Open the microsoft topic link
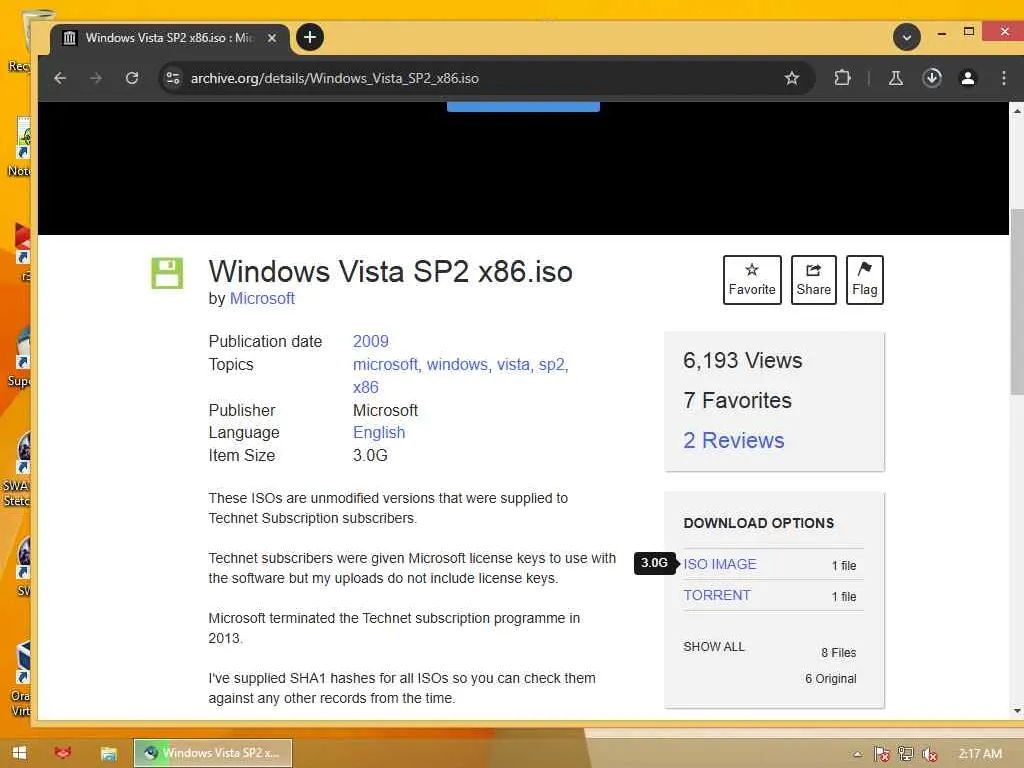This screenshot has width=1024, height=768. coord(385,364)
